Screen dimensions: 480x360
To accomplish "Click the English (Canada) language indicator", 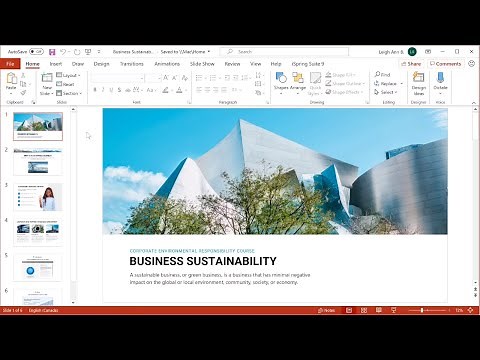I will pos(44,310).
